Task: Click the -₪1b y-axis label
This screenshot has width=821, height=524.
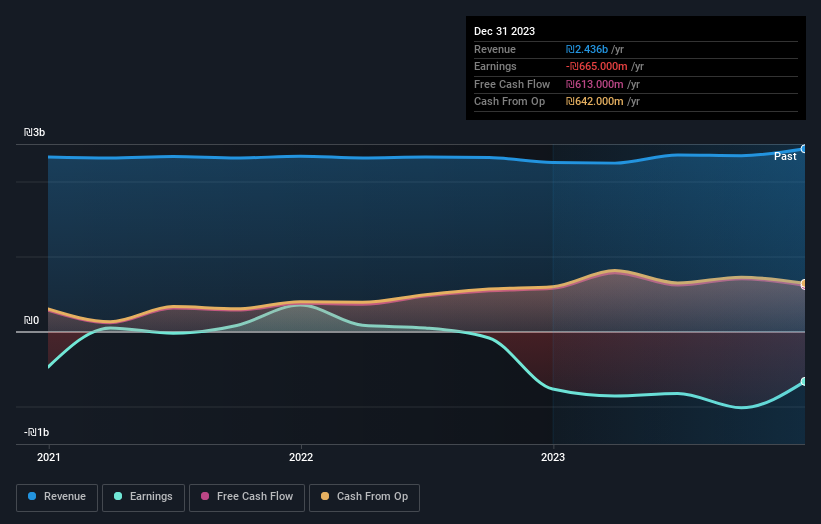Action: coord(37,432)
